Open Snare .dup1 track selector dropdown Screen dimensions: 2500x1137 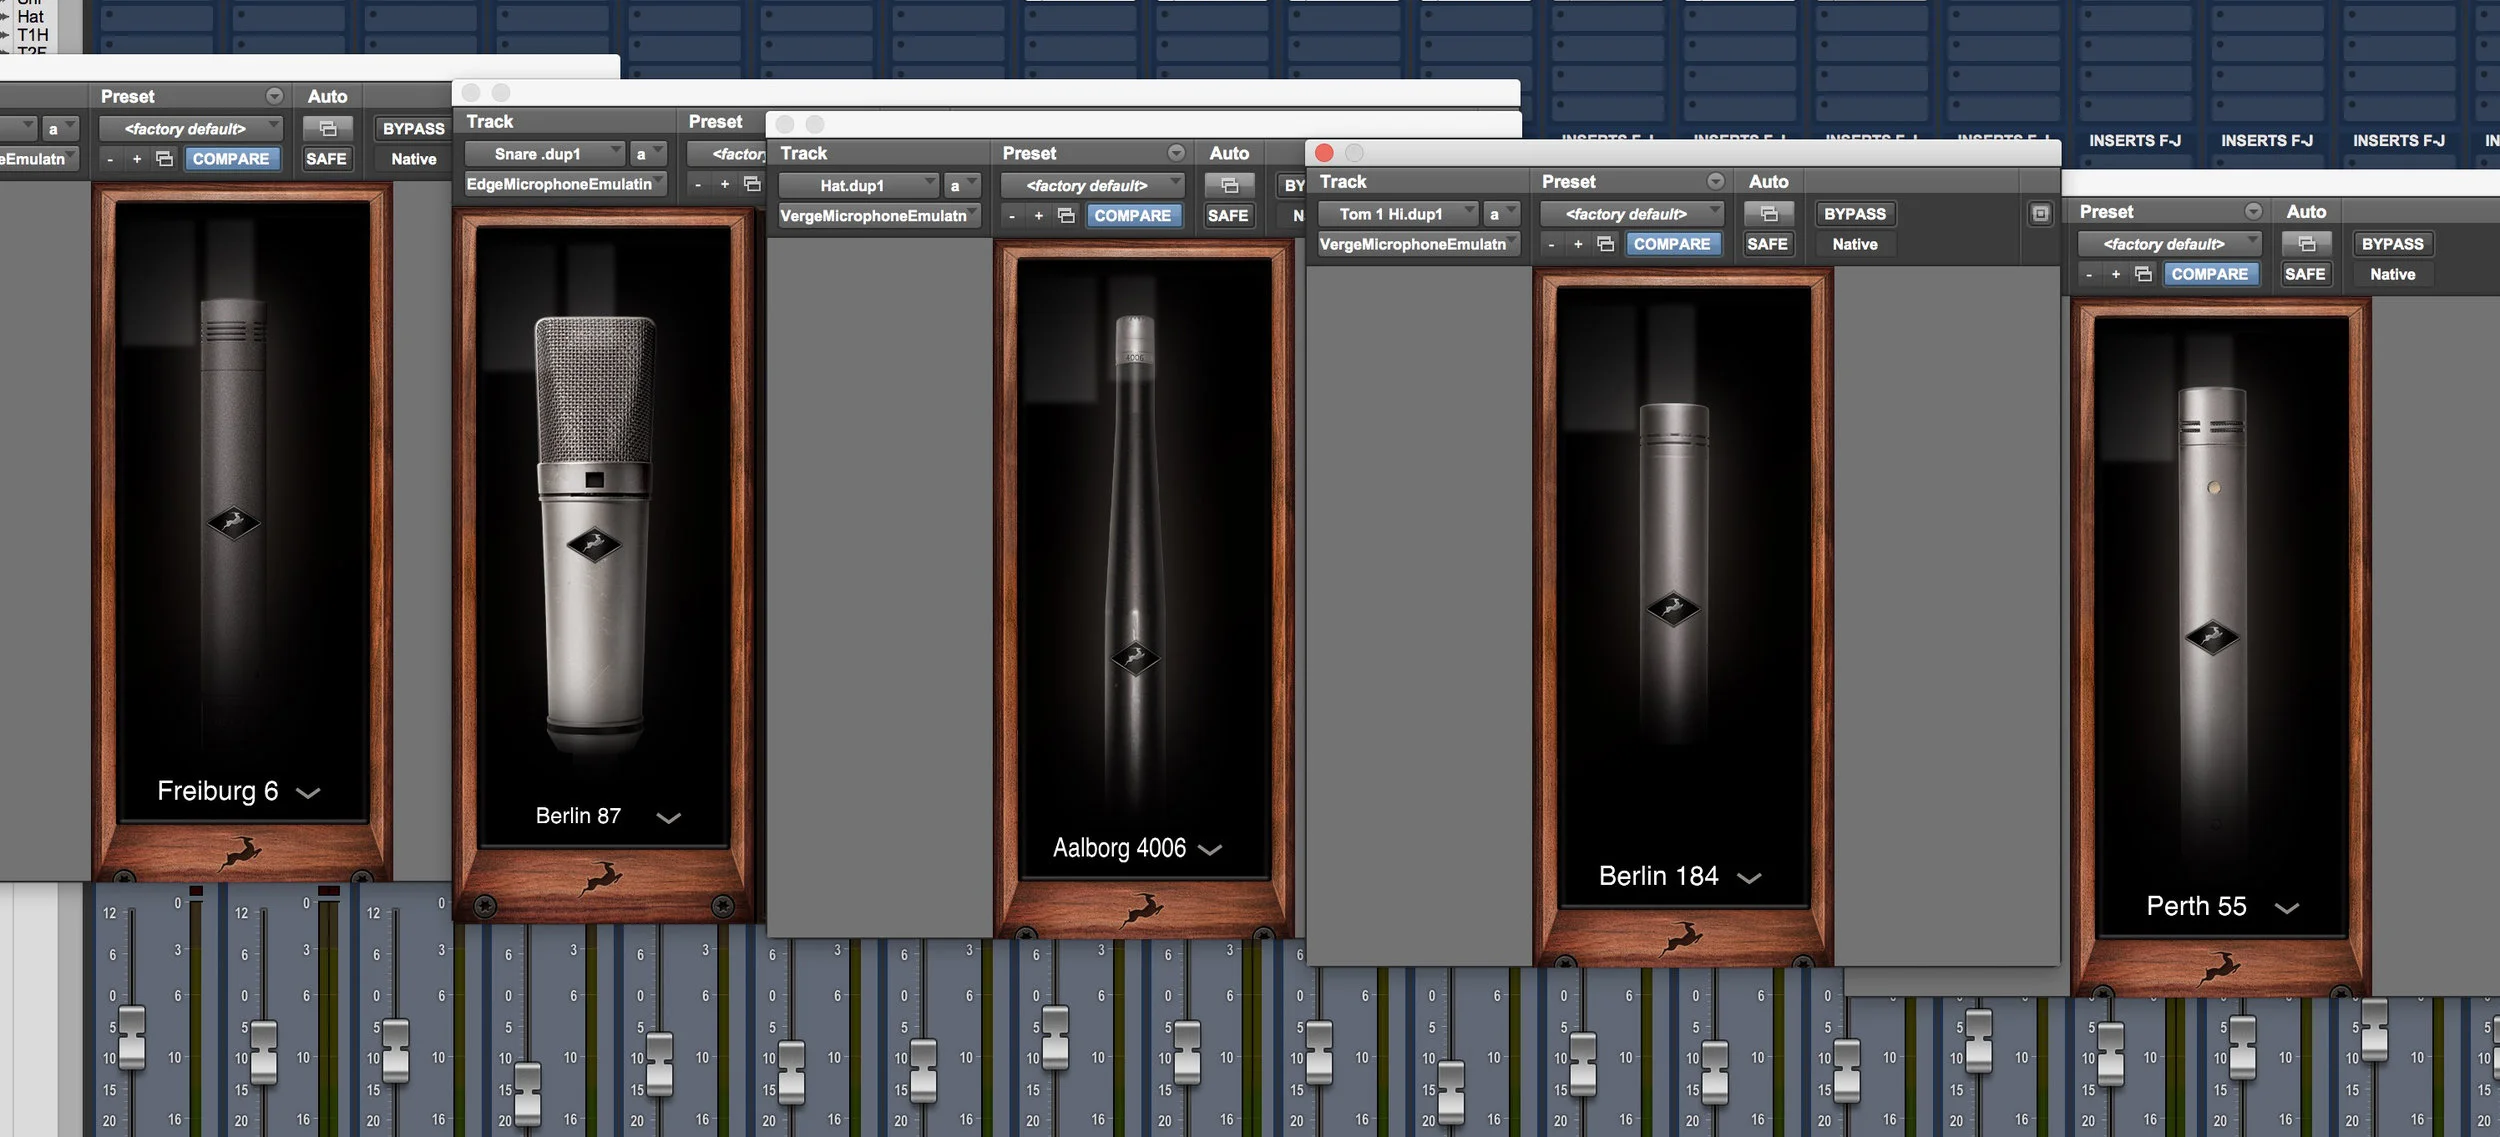coord(545,153)
